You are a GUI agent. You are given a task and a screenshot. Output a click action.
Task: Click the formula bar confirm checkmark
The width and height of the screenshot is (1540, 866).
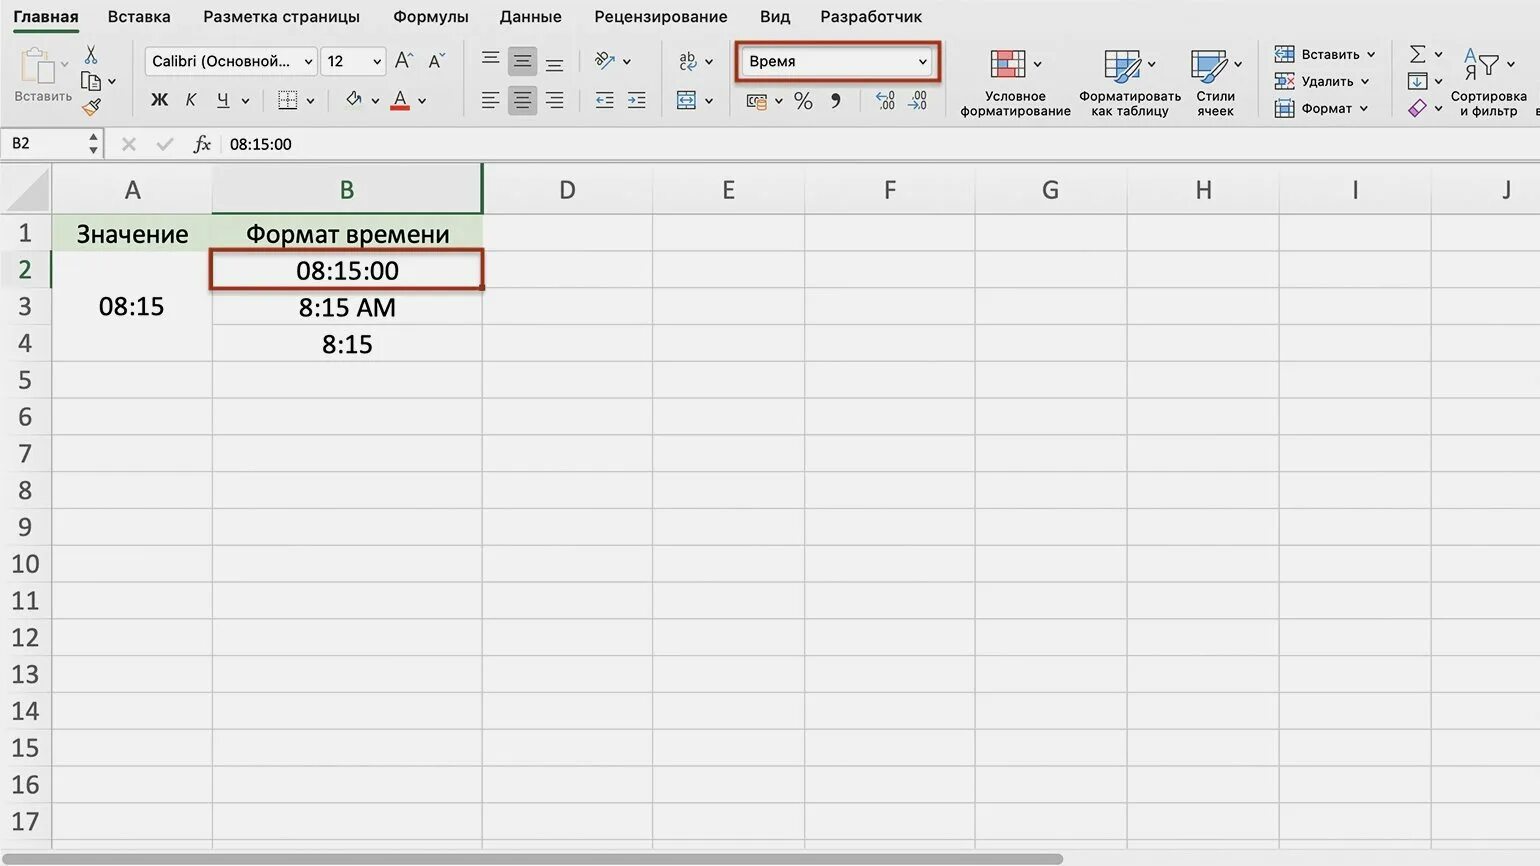click(165, 144)
